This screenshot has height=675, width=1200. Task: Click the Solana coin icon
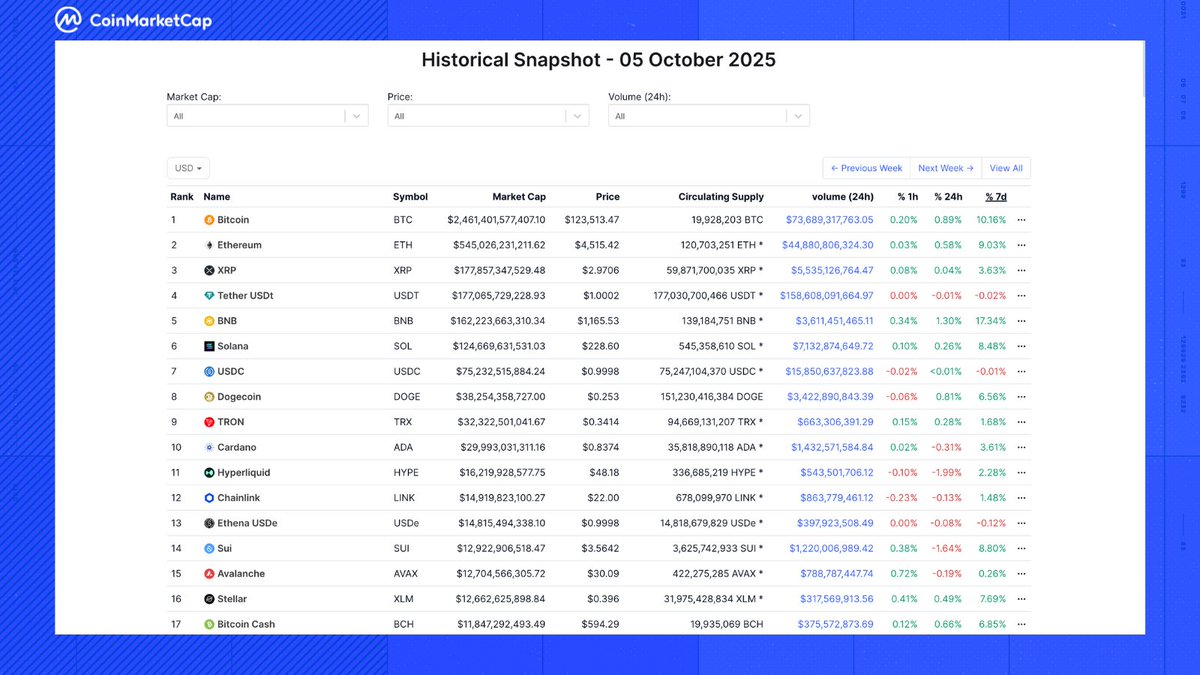(x=209, y=346)
